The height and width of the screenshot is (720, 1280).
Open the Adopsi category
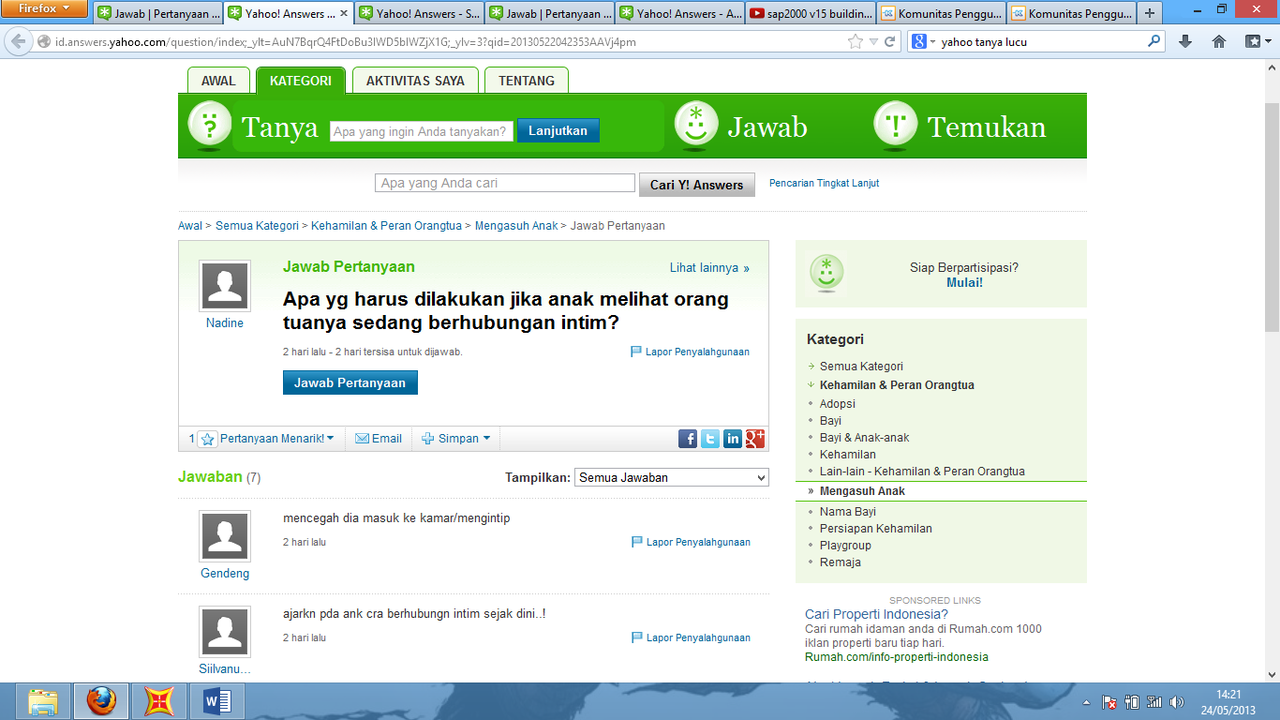[837, 404]
